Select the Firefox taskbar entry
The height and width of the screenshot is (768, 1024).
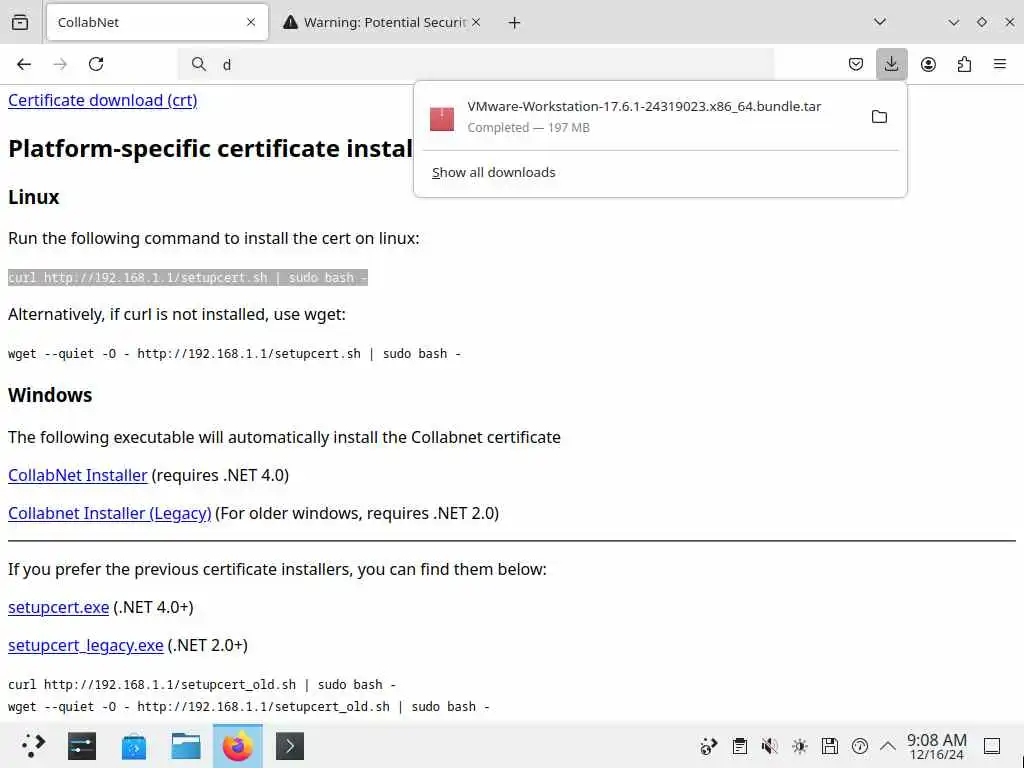coord(238,746)
